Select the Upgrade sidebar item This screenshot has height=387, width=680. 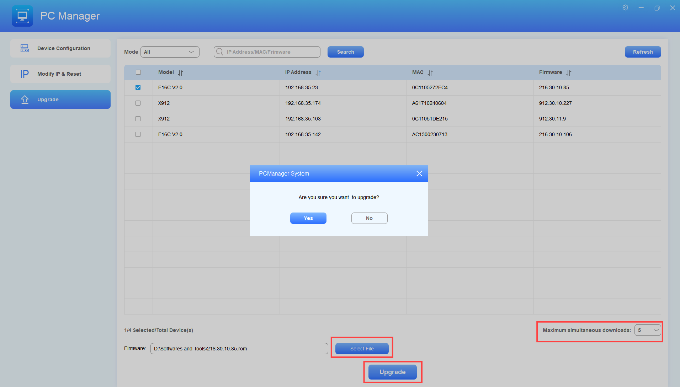click(60, 99)
